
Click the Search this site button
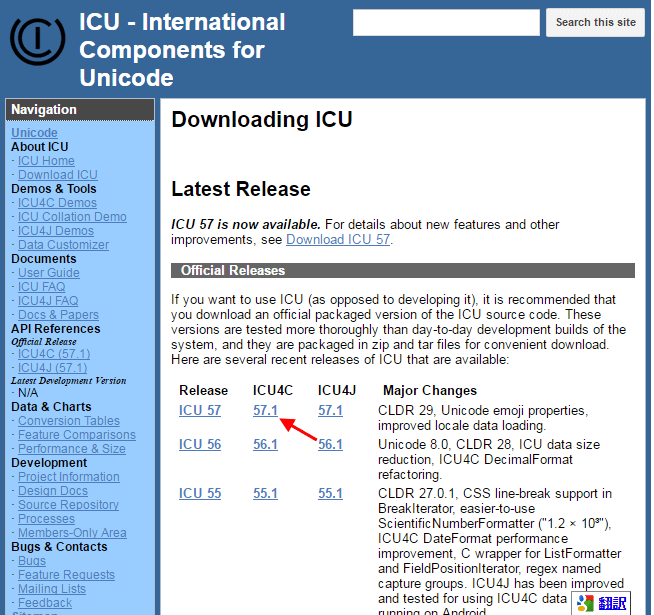click(595, 23)
